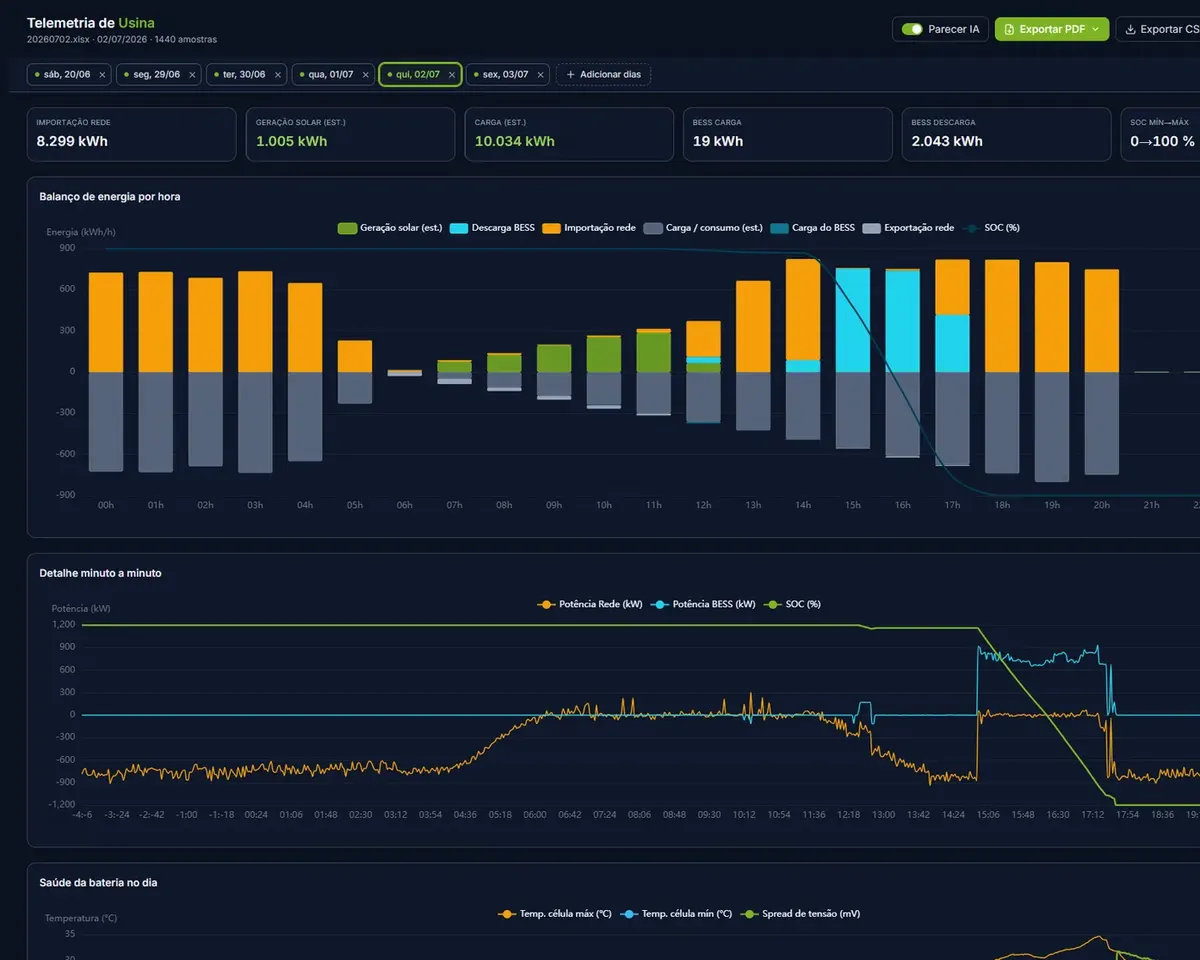The image size is (1200, 960).
Task: Toggle Geração solar (est.) legend series
Action: pos(390,228)
